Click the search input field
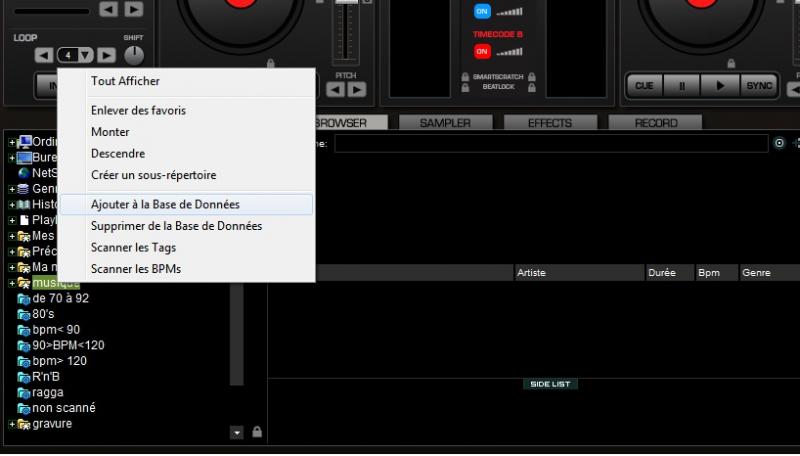Viewport: 800px width, 456px height. (x=552, y=143)
